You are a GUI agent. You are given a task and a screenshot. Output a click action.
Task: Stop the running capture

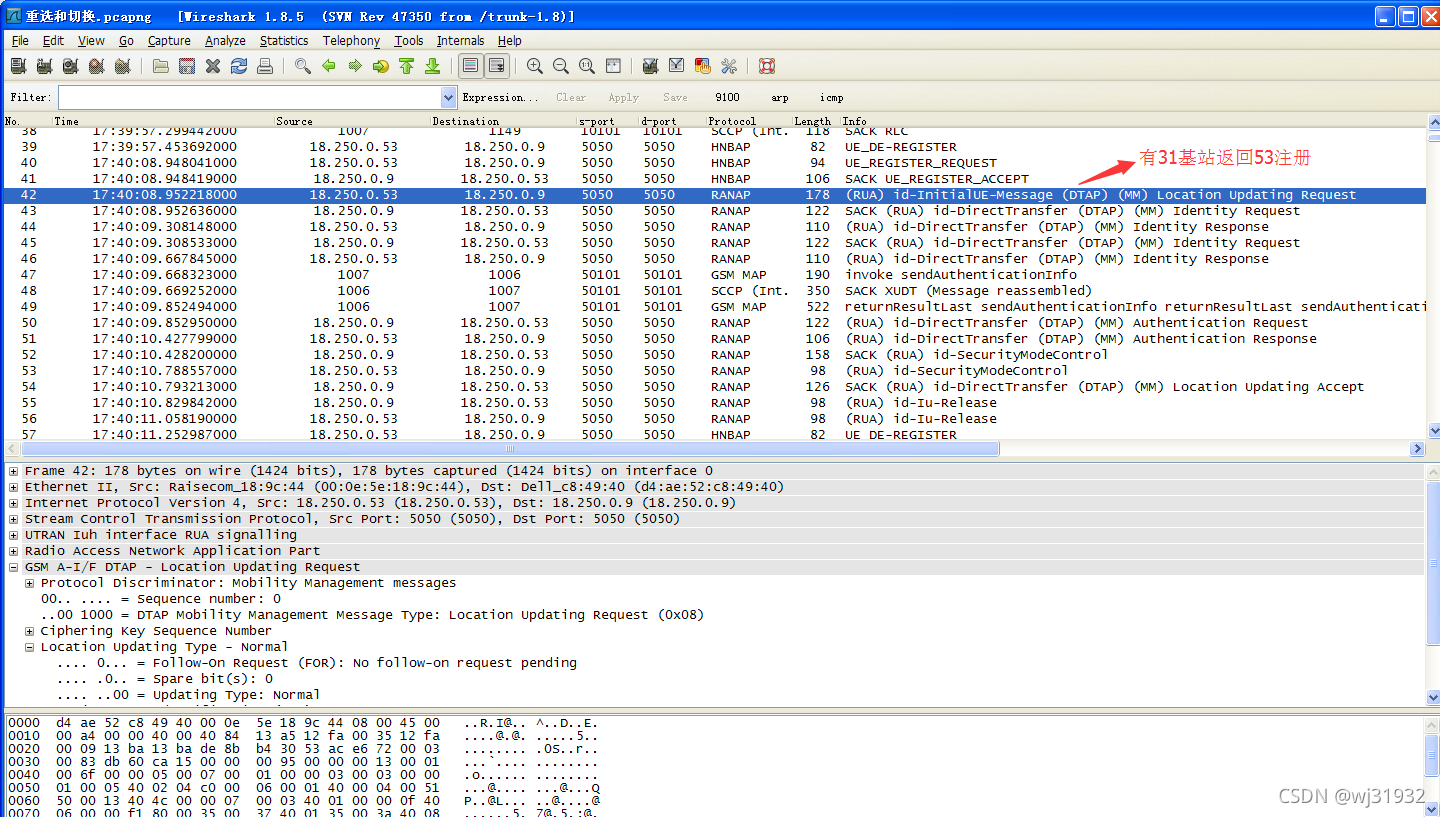pyautogui.click(x=96, y=66)
